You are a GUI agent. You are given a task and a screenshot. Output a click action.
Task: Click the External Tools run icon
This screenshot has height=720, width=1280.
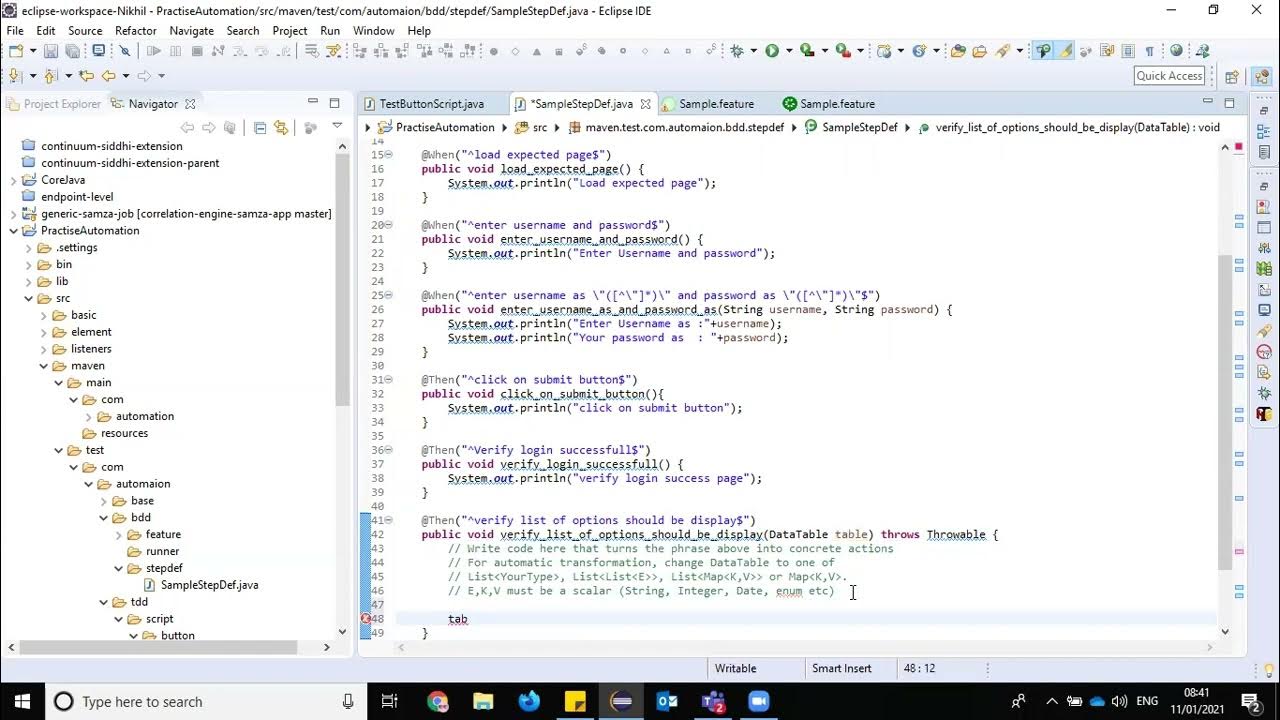[x=843, y=50]
